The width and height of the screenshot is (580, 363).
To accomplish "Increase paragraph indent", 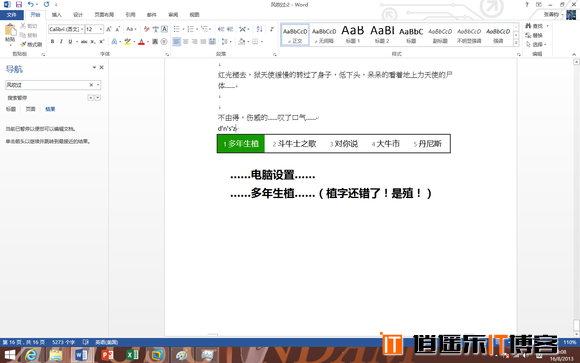I will click(x=230, y=29).
